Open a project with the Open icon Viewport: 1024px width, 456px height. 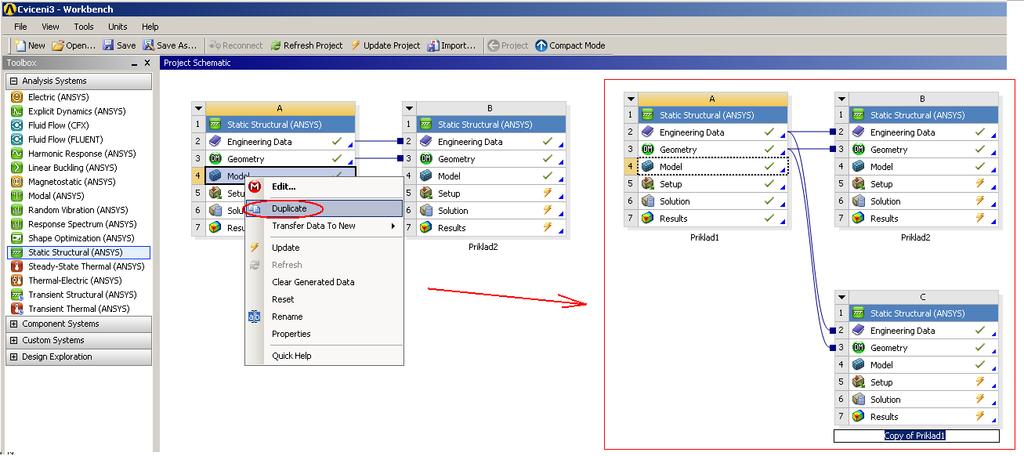(74, 46)
